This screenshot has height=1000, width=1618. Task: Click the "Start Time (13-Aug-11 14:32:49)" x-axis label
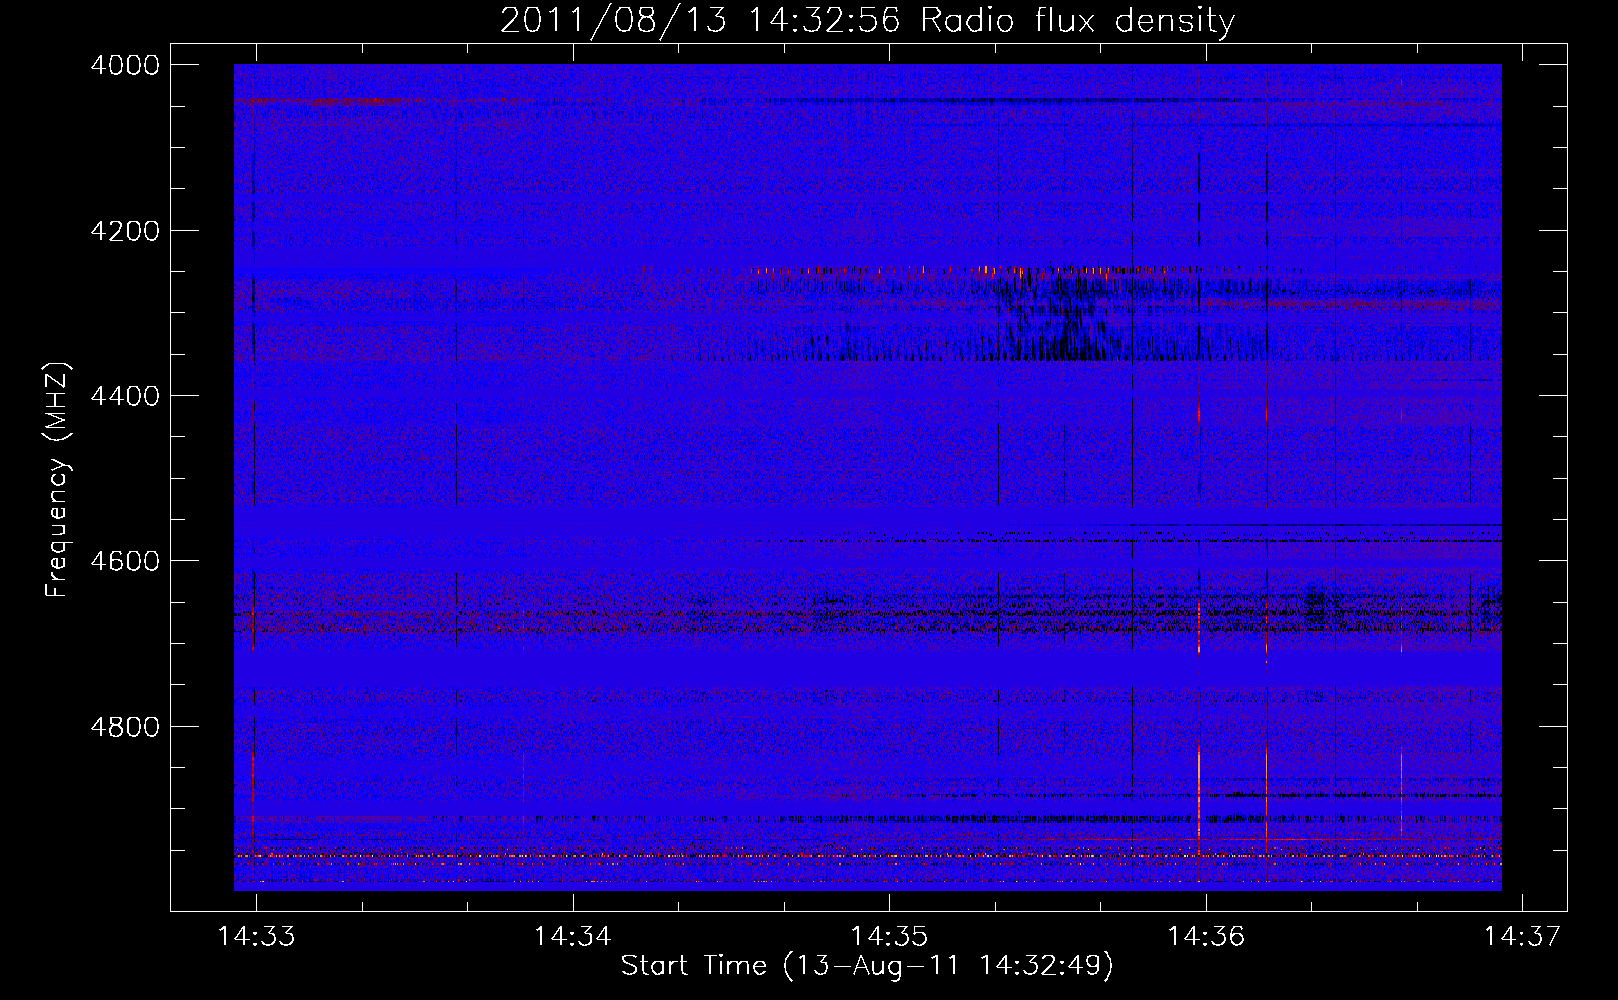[867, 966]
